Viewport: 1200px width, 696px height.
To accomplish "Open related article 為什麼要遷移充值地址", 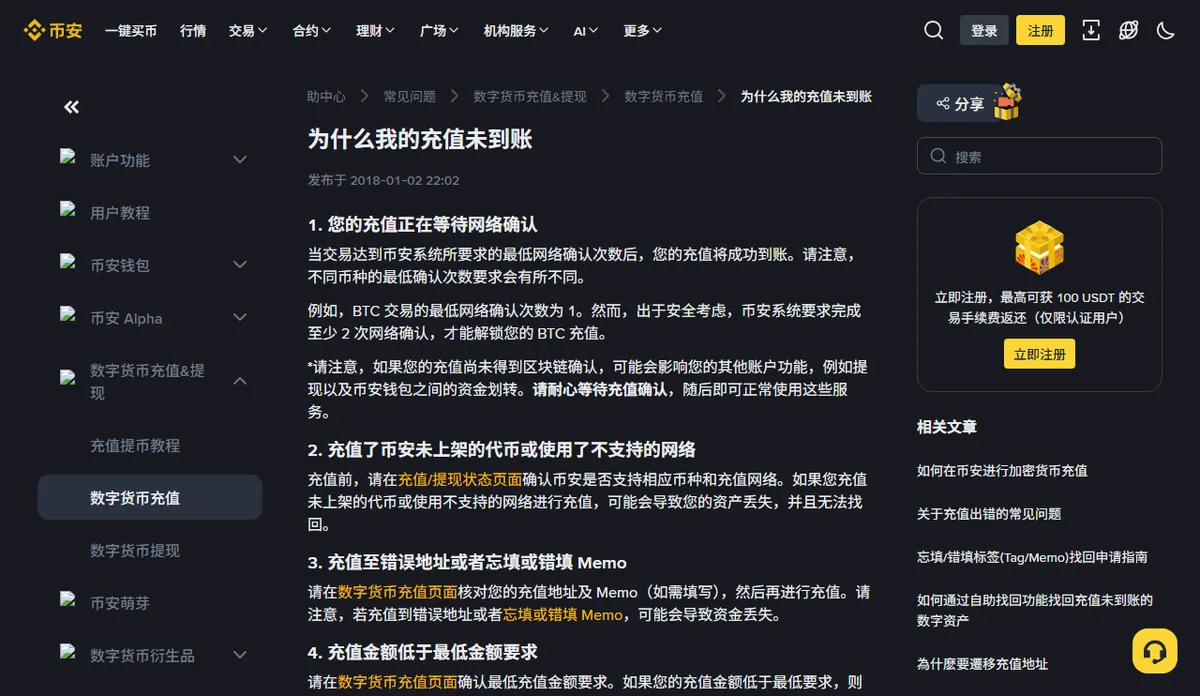I will 982,664.
